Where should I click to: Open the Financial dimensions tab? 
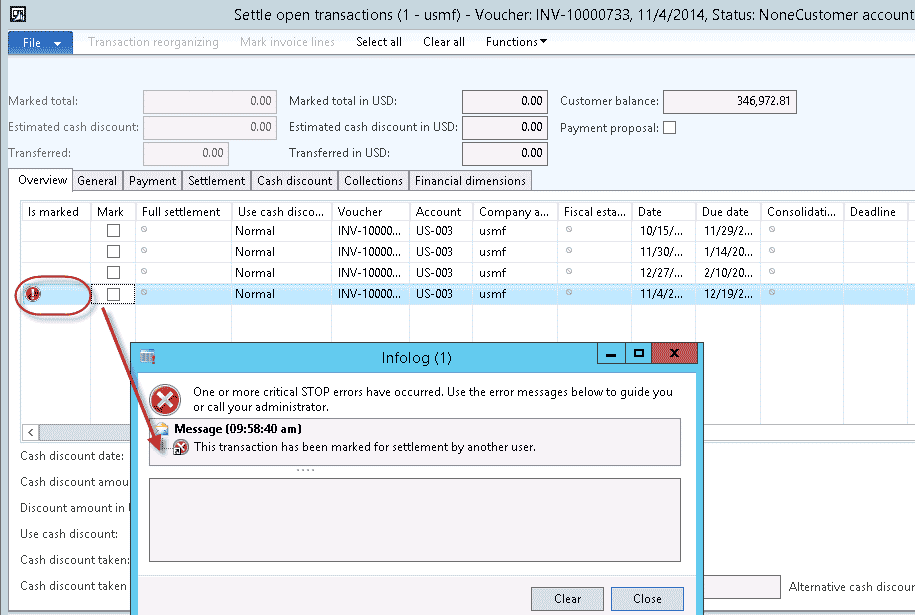point(470,181)
